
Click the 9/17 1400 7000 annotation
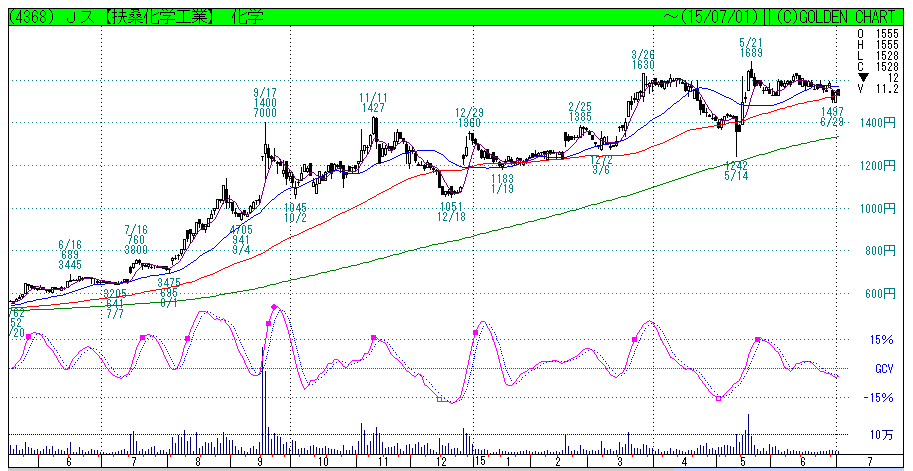(x=266, y=102)
